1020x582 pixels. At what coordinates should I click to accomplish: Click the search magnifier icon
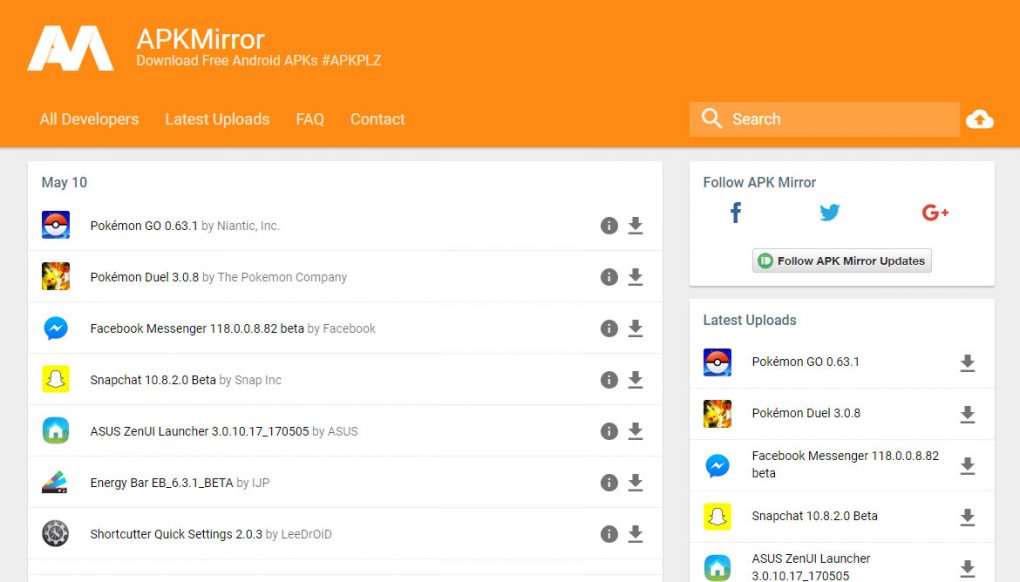[x=712, y=118]
